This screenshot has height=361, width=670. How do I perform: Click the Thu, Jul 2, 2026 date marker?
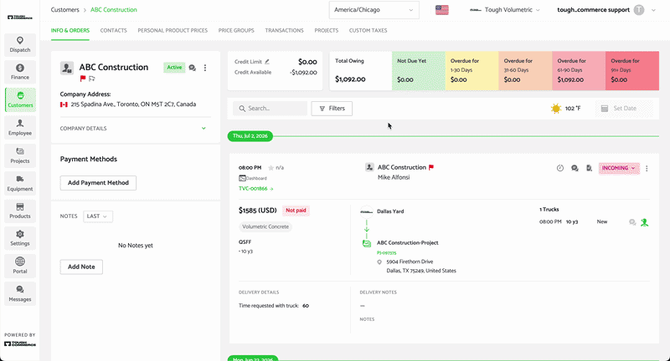[x=250, y=136]
